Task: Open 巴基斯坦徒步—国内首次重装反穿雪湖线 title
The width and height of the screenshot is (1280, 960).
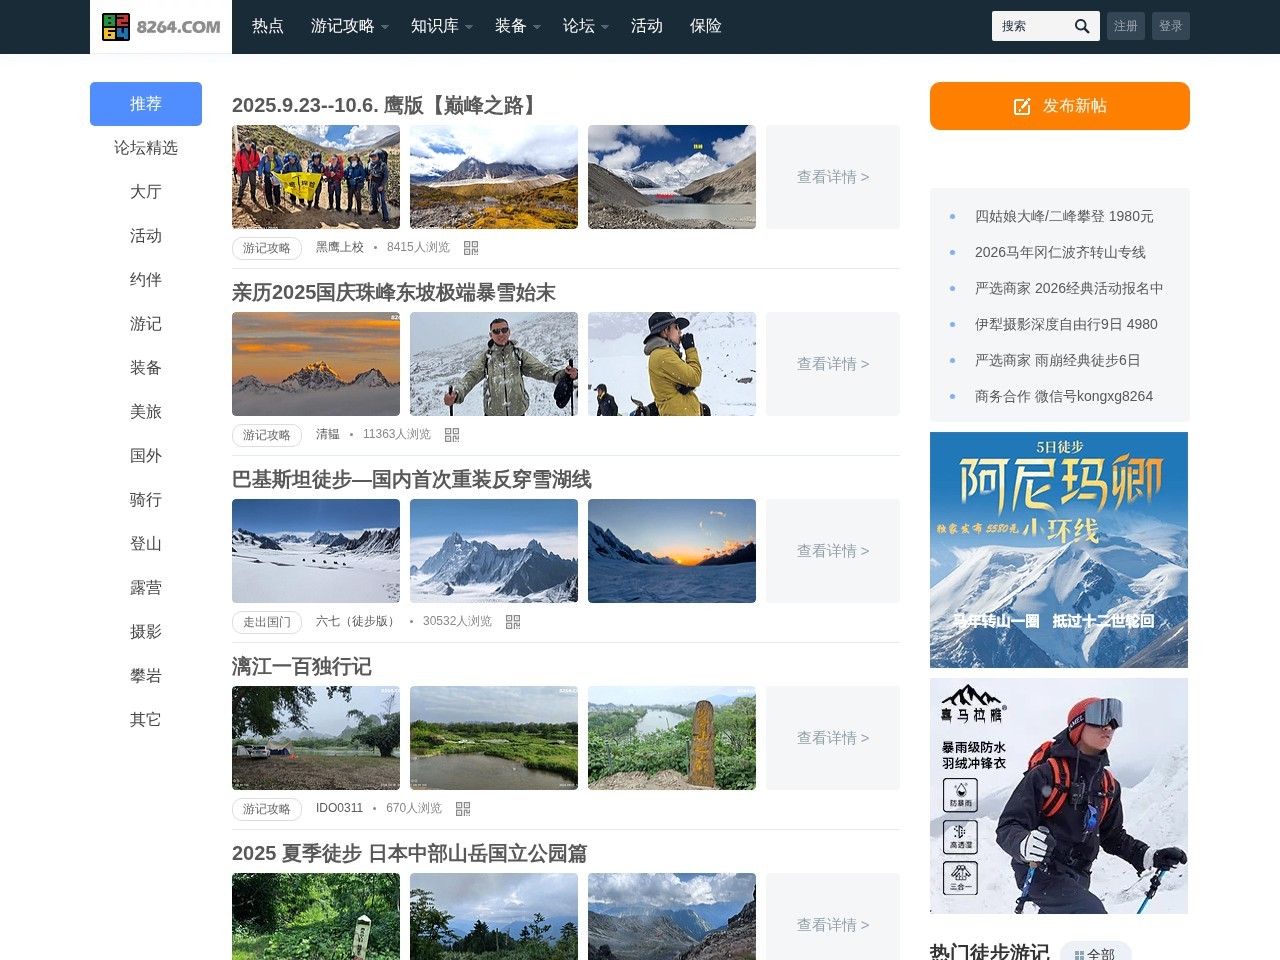Action: pos(412,479)
